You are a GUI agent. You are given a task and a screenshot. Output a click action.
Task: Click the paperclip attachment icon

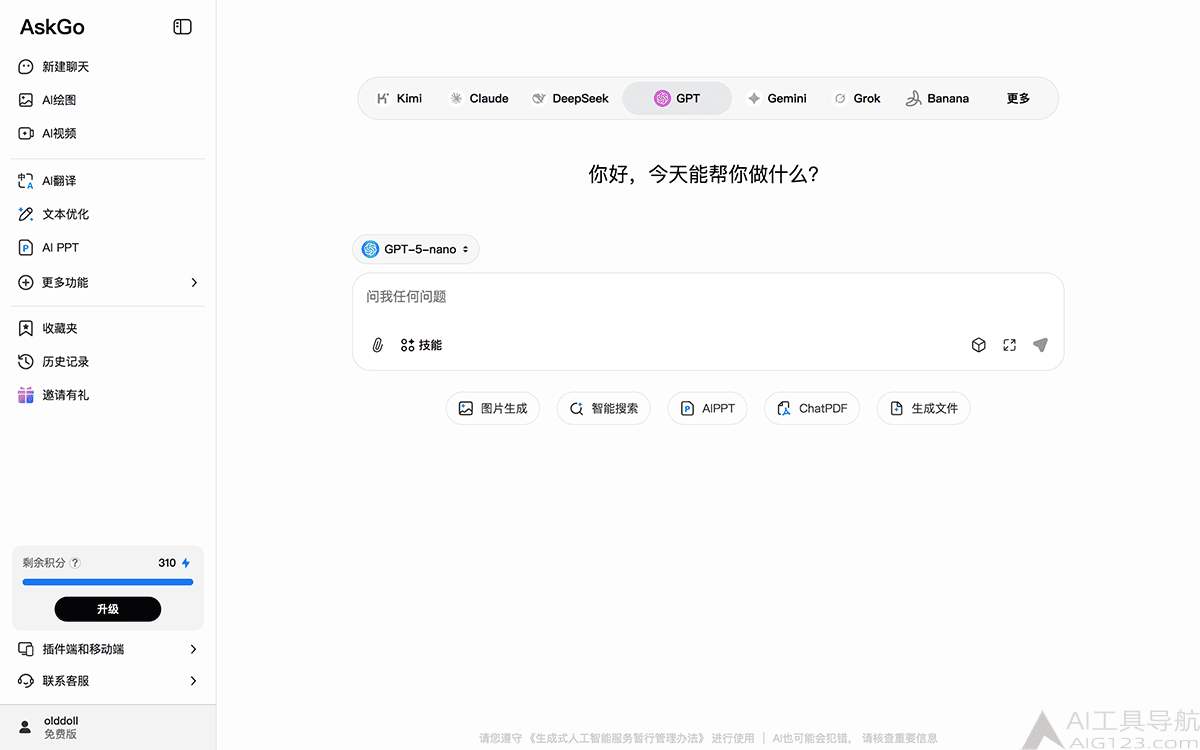tap(378, 345)
